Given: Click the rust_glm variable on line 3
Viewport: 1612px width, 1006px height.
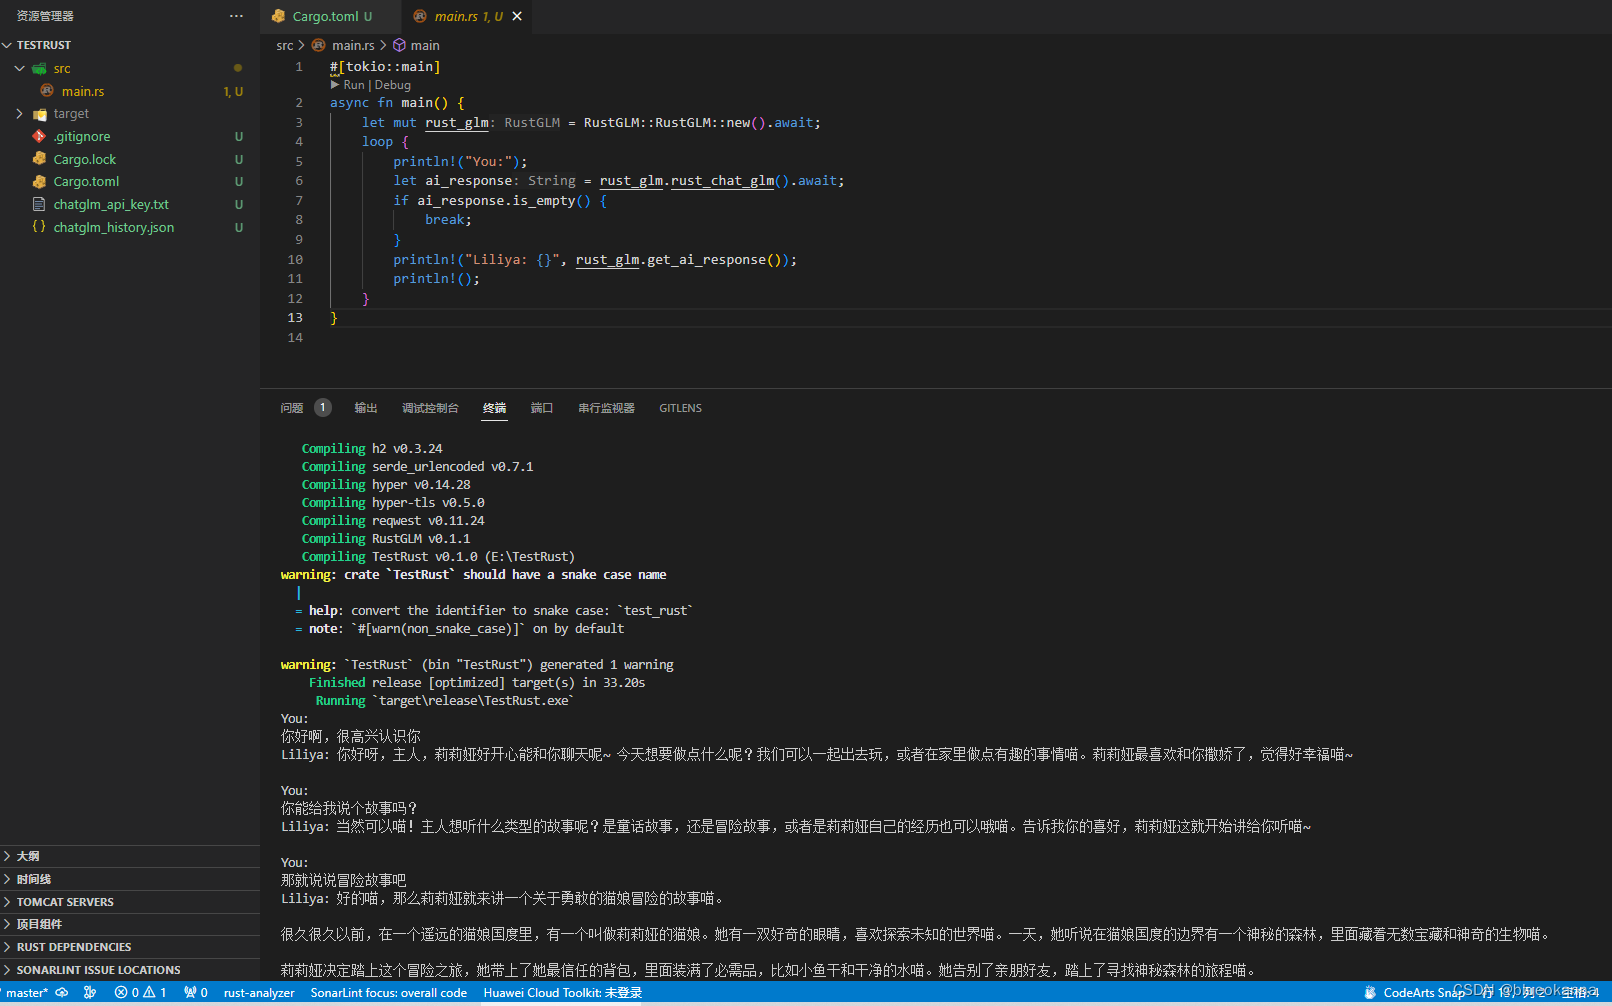Looking at the screenshot, I should coord(457,123).
